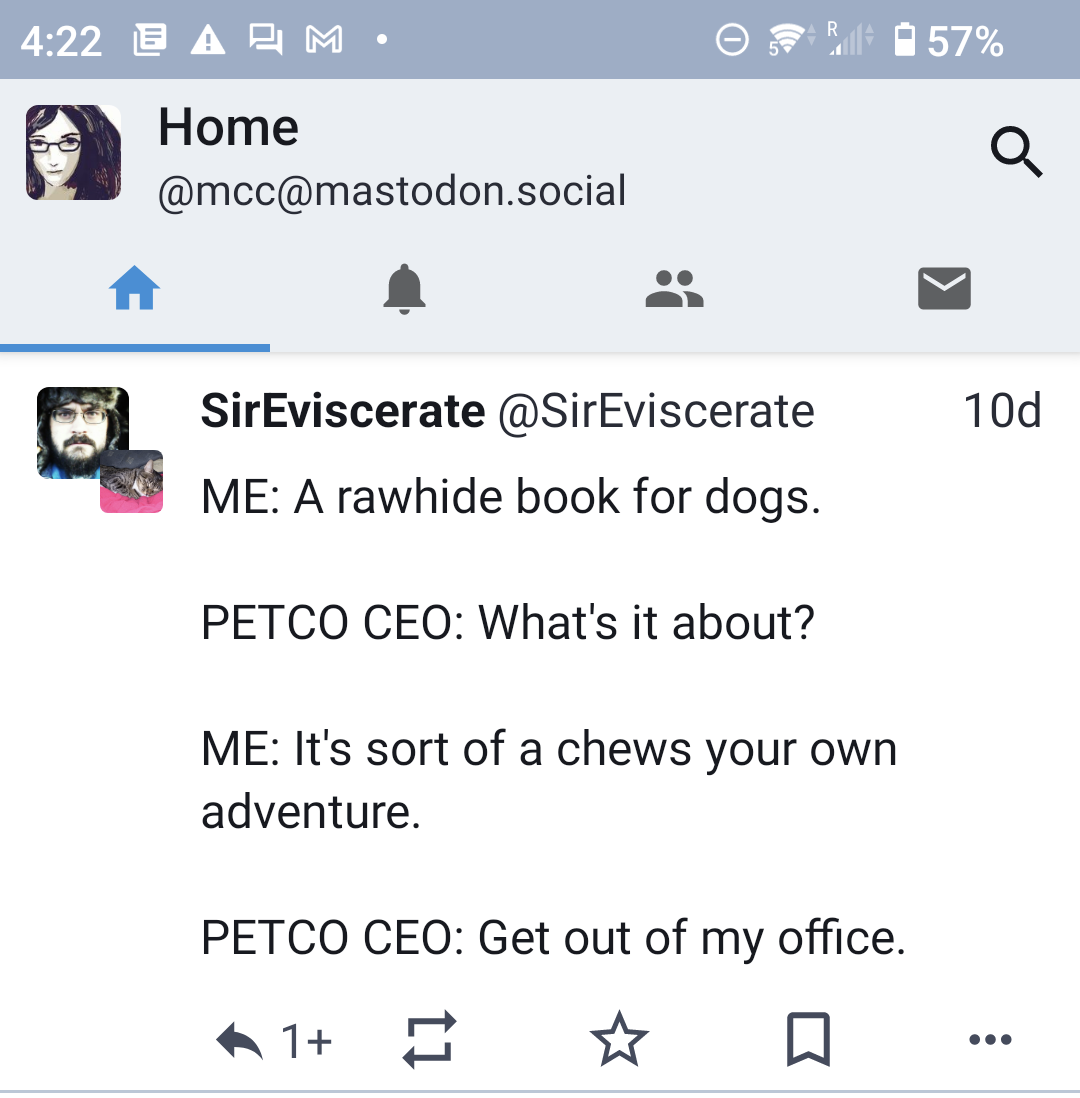This screenshot has height=1098, width=1080.
Task: Open the search magnifier icon
Action: point(1016,153)
